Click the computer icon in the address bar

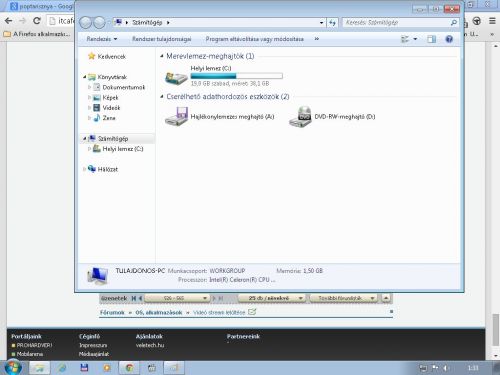click(x=118, y=22)
